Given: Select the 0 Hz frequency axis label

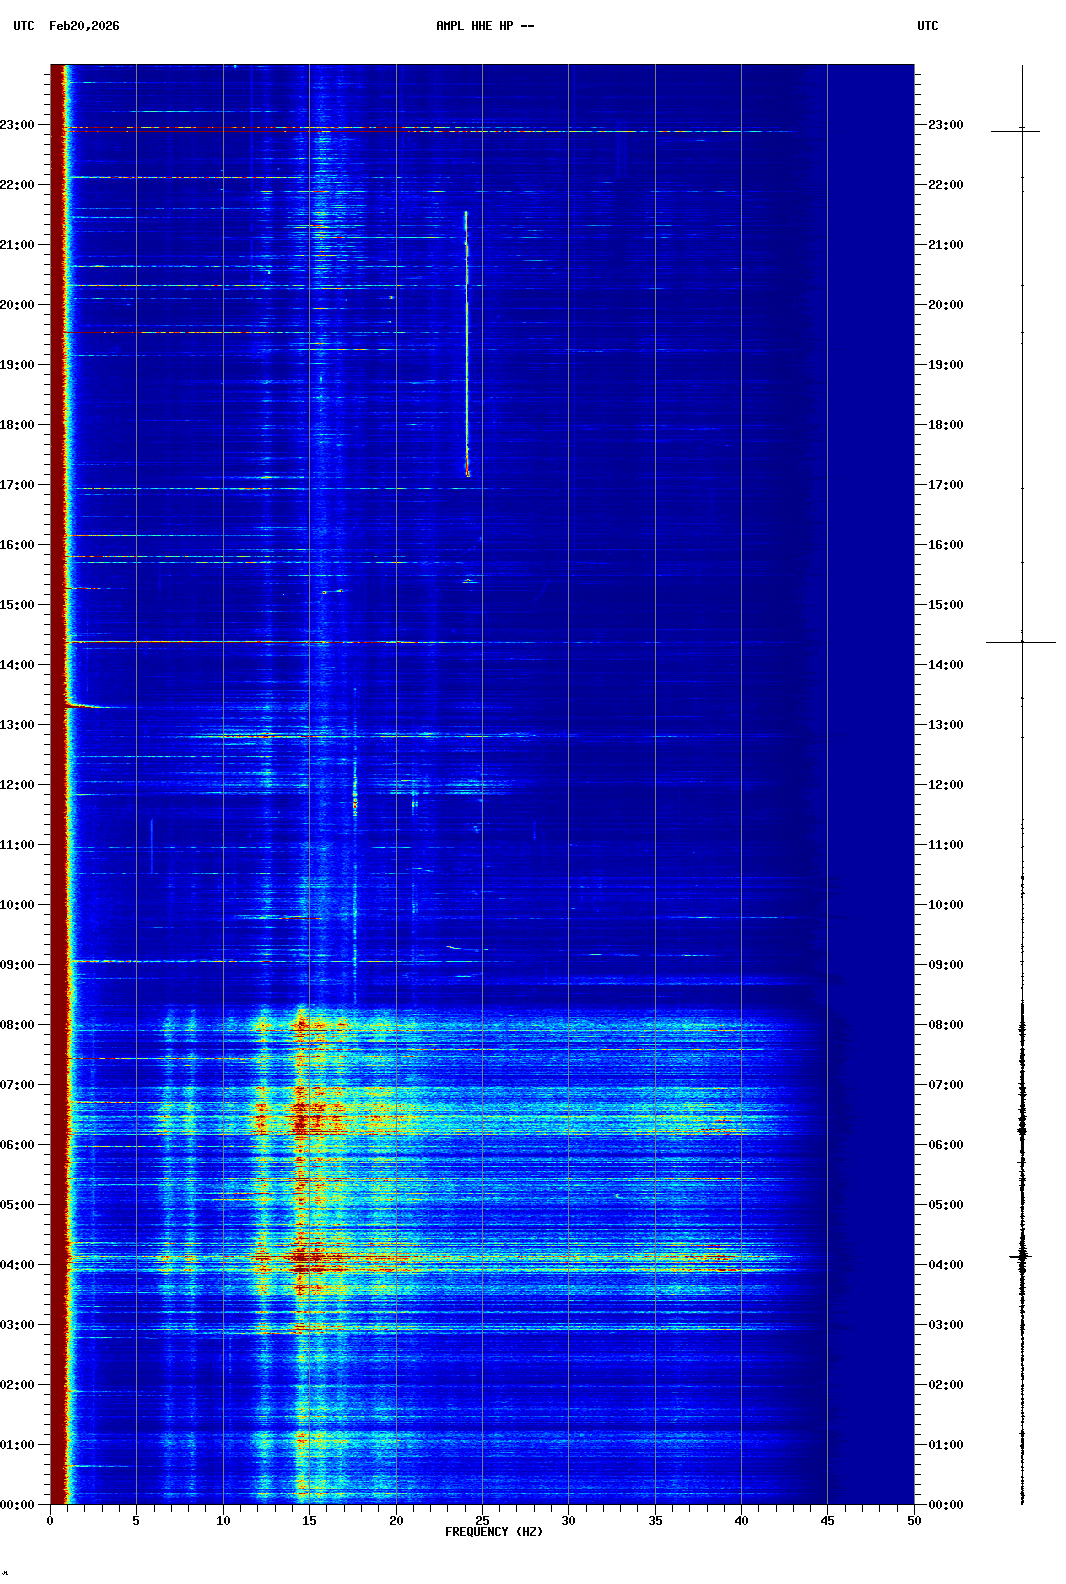Looking at the screenshot, I should point(50,1521).
